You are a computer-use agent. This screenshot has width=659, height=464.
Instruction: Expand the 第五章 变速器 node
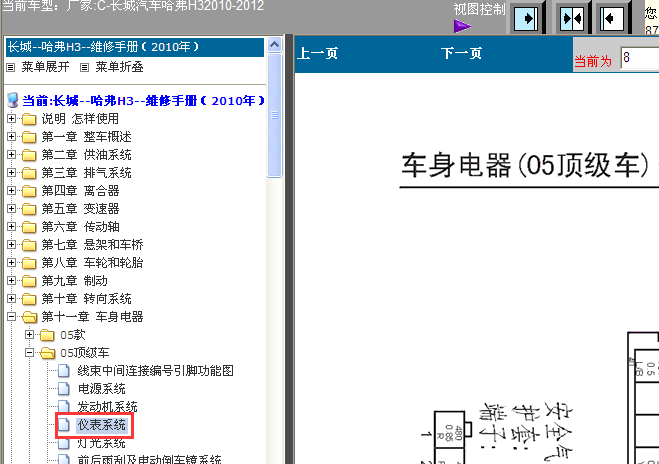click(11, 209)
